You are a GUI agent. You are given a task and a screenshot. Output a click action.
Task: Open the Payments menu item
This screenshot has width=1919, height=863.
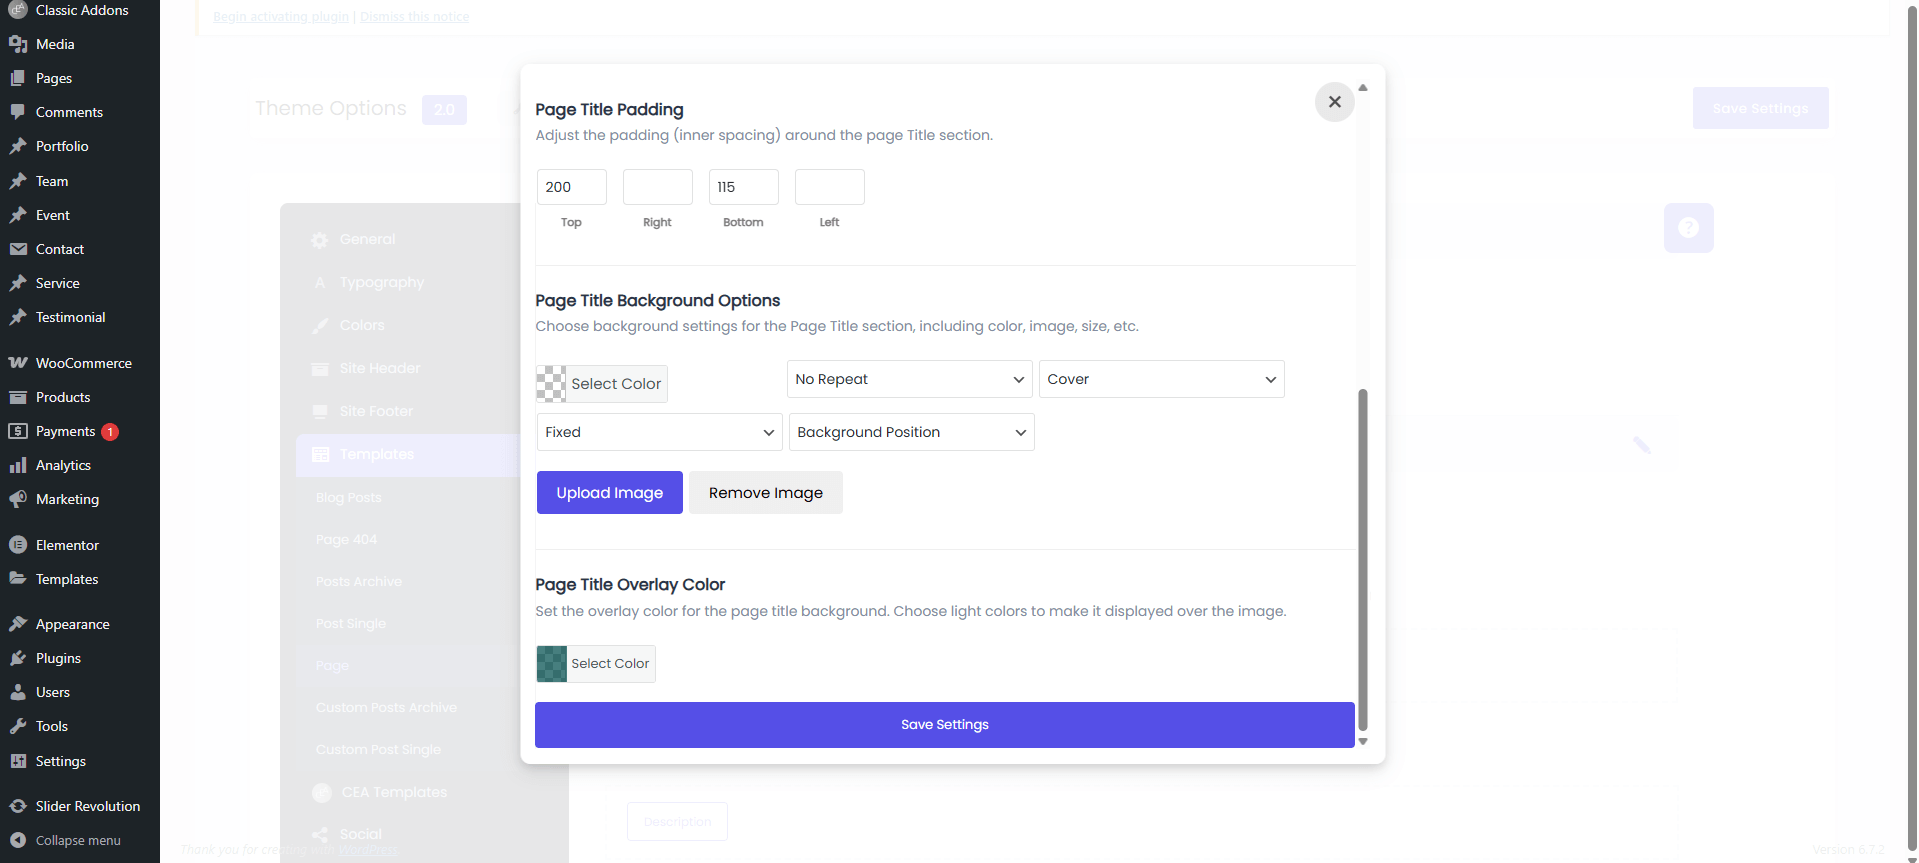(x=66, y=431)
